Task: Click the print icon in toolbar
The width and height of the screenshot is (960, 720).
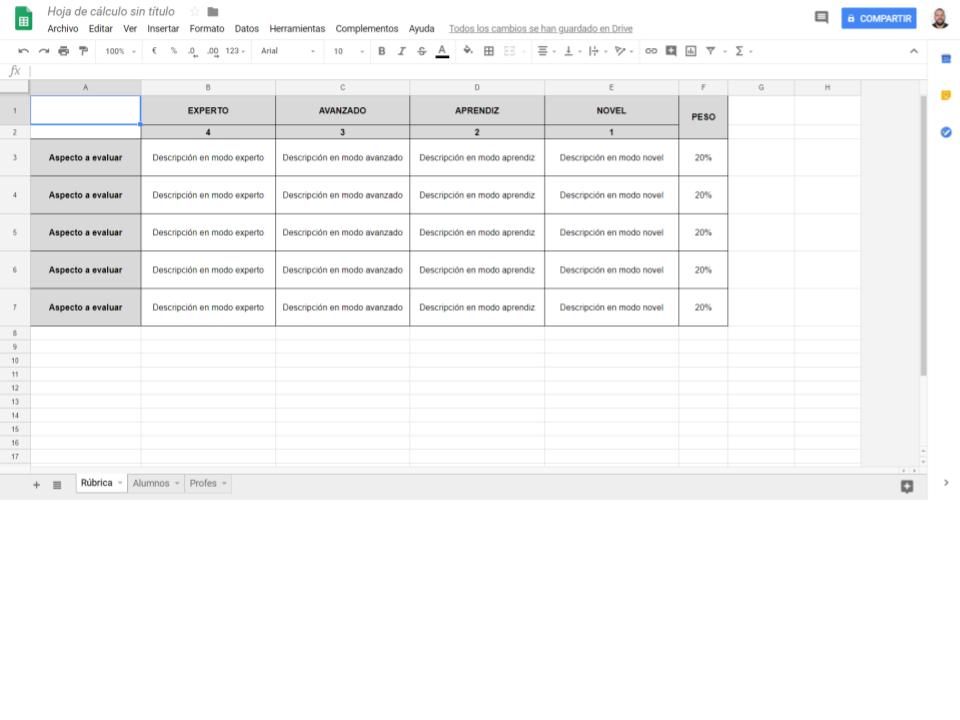Action: coord(64,51)
